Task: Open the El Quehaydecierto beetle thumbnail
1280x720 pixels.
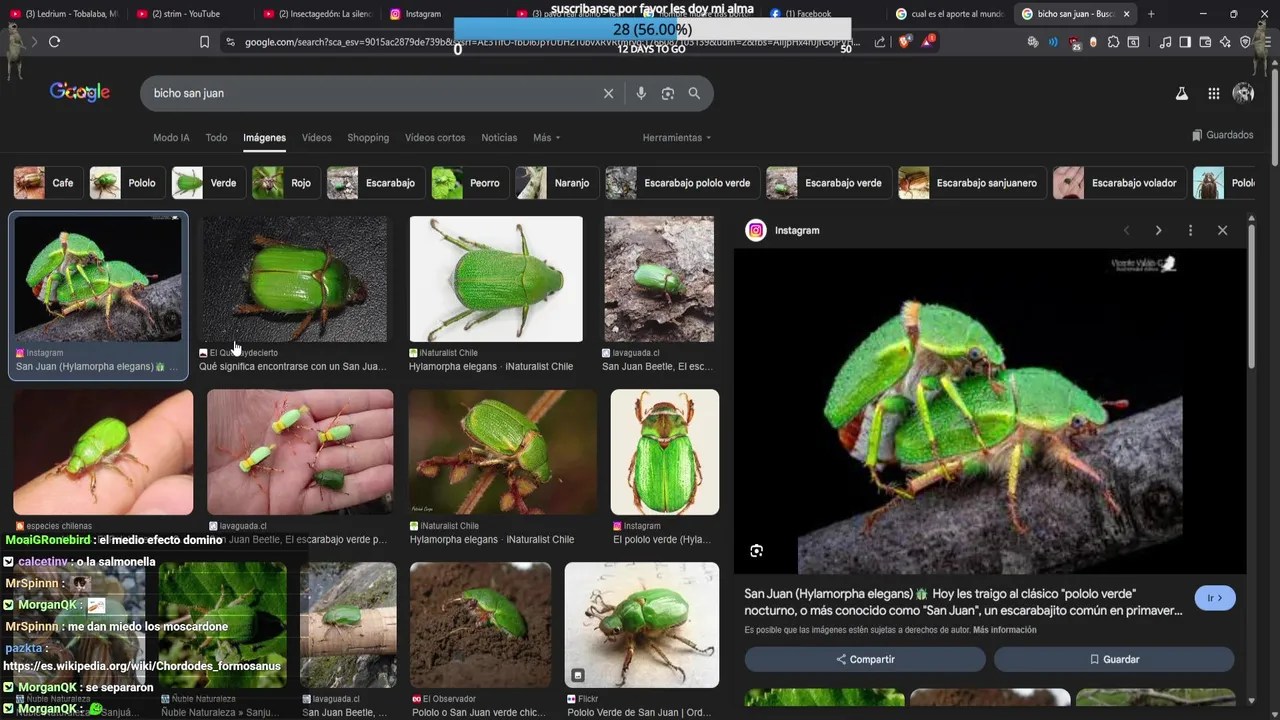Action: (x=293, y=279)
